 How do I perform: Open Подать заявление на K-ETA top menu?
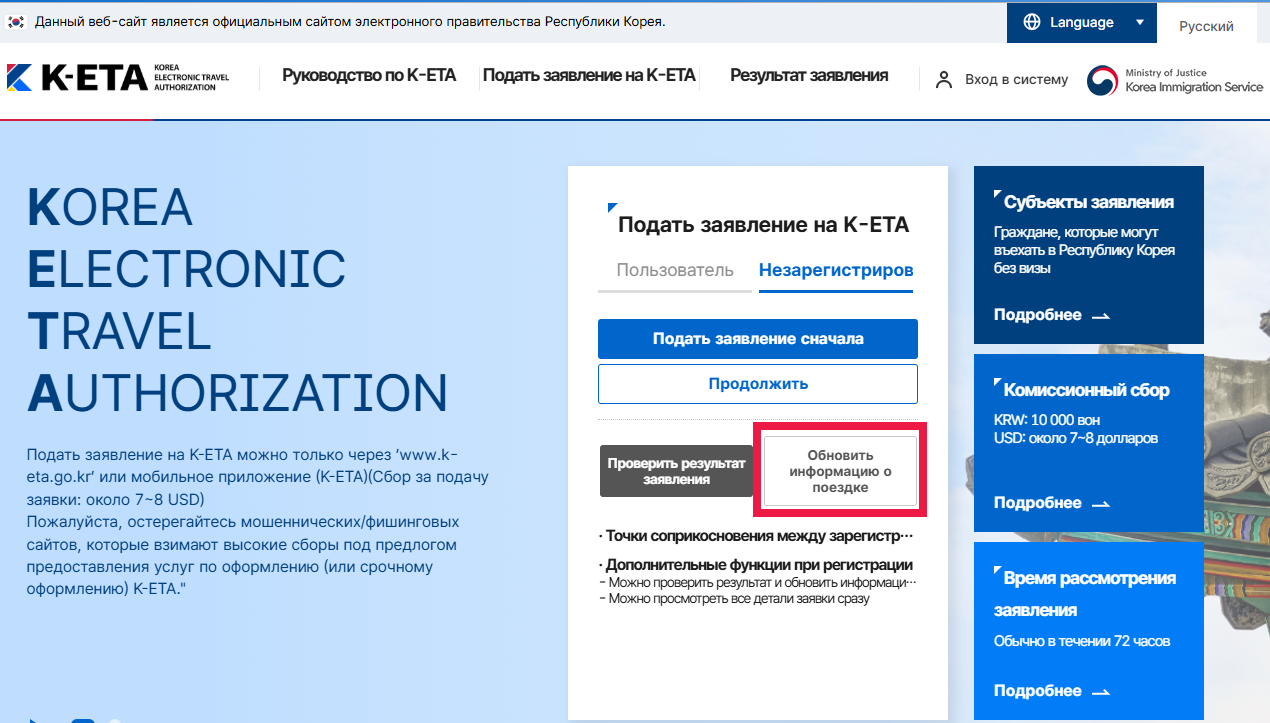coord(589,75)
